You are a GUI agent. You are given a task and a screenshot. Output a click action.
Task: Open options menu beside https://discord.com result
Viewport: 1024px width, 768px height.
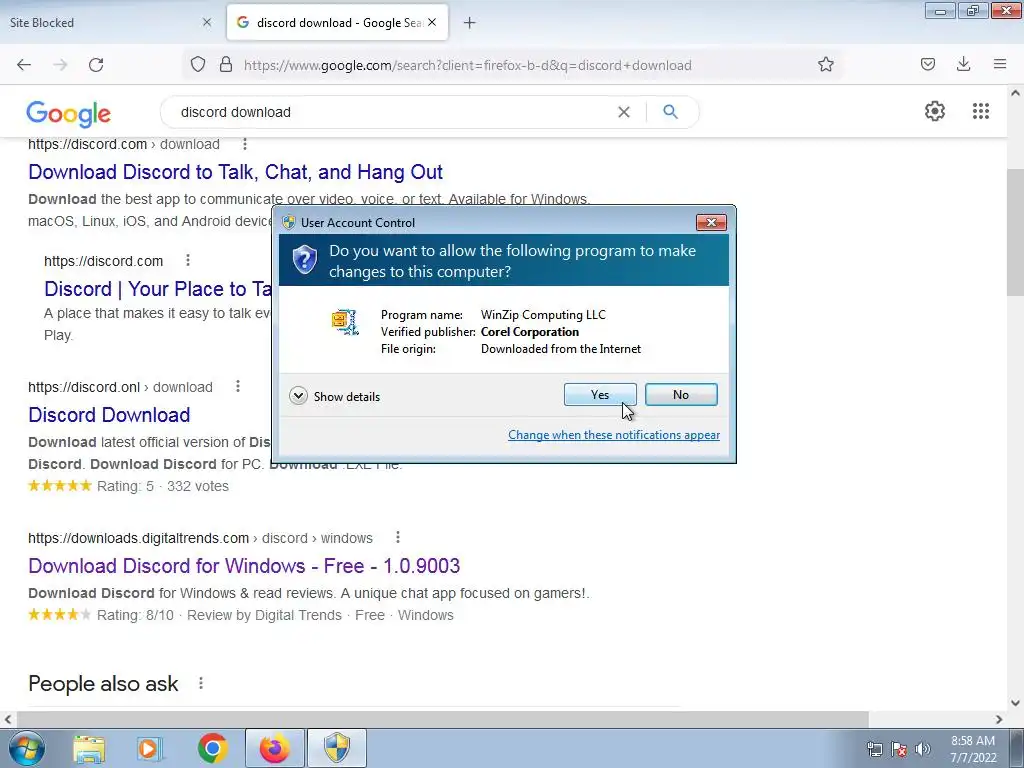[x=188, y=261]
